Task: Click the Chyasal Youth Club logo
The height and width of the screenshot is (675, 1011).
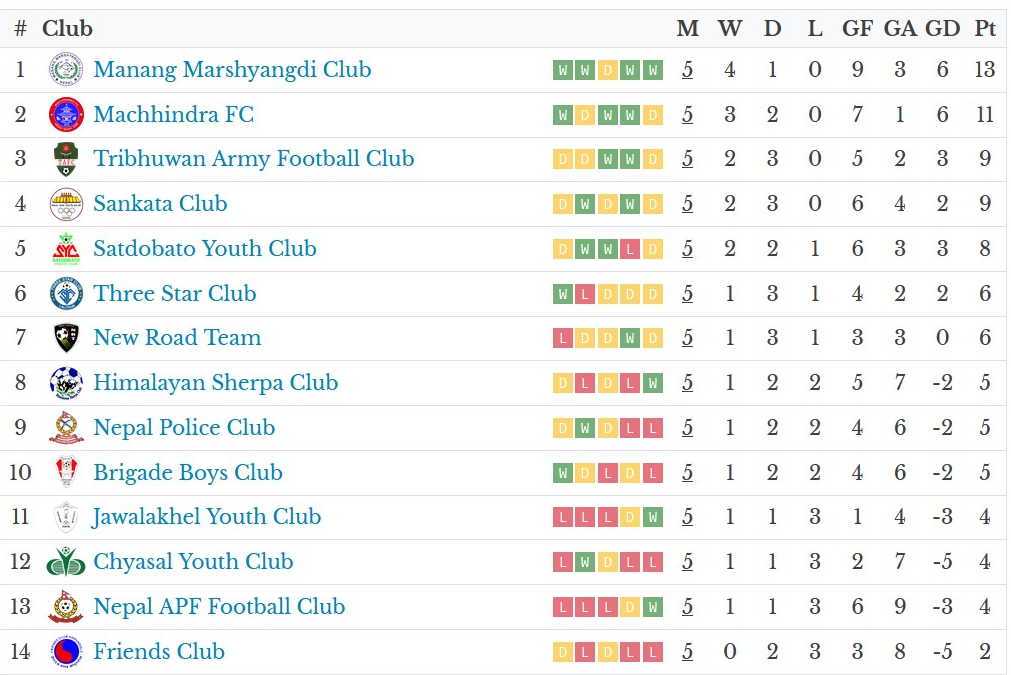Action: [66, 562]
